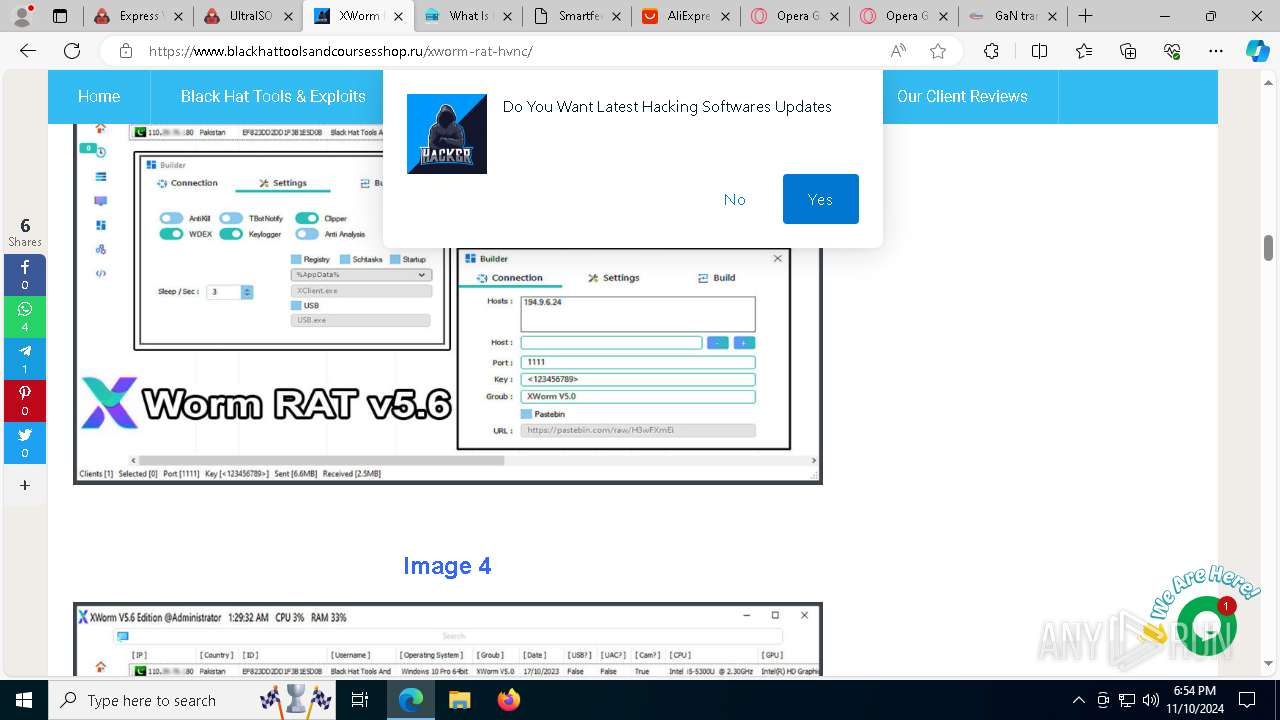Share page on Pinterest
This screenshot has height=720, width=1280.
(x=25, y=401)
